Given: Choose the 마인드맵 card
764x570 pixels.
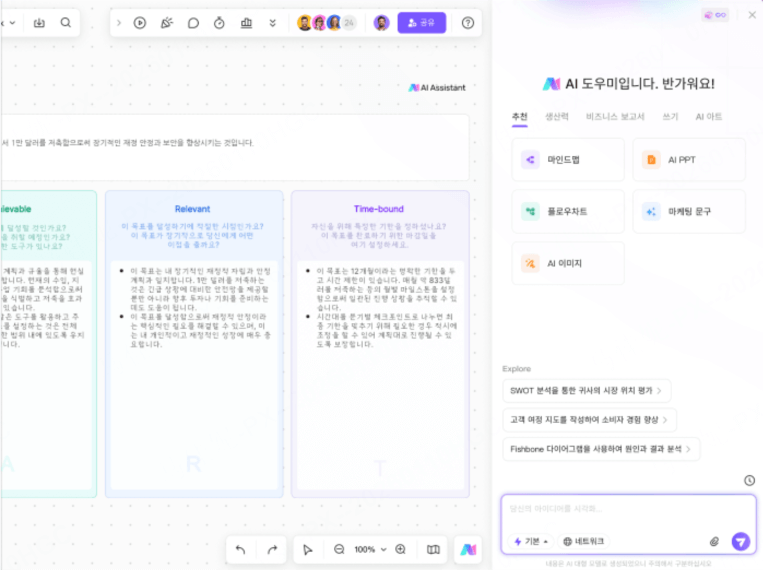Looking at the screenshot, I should (568, 159).
